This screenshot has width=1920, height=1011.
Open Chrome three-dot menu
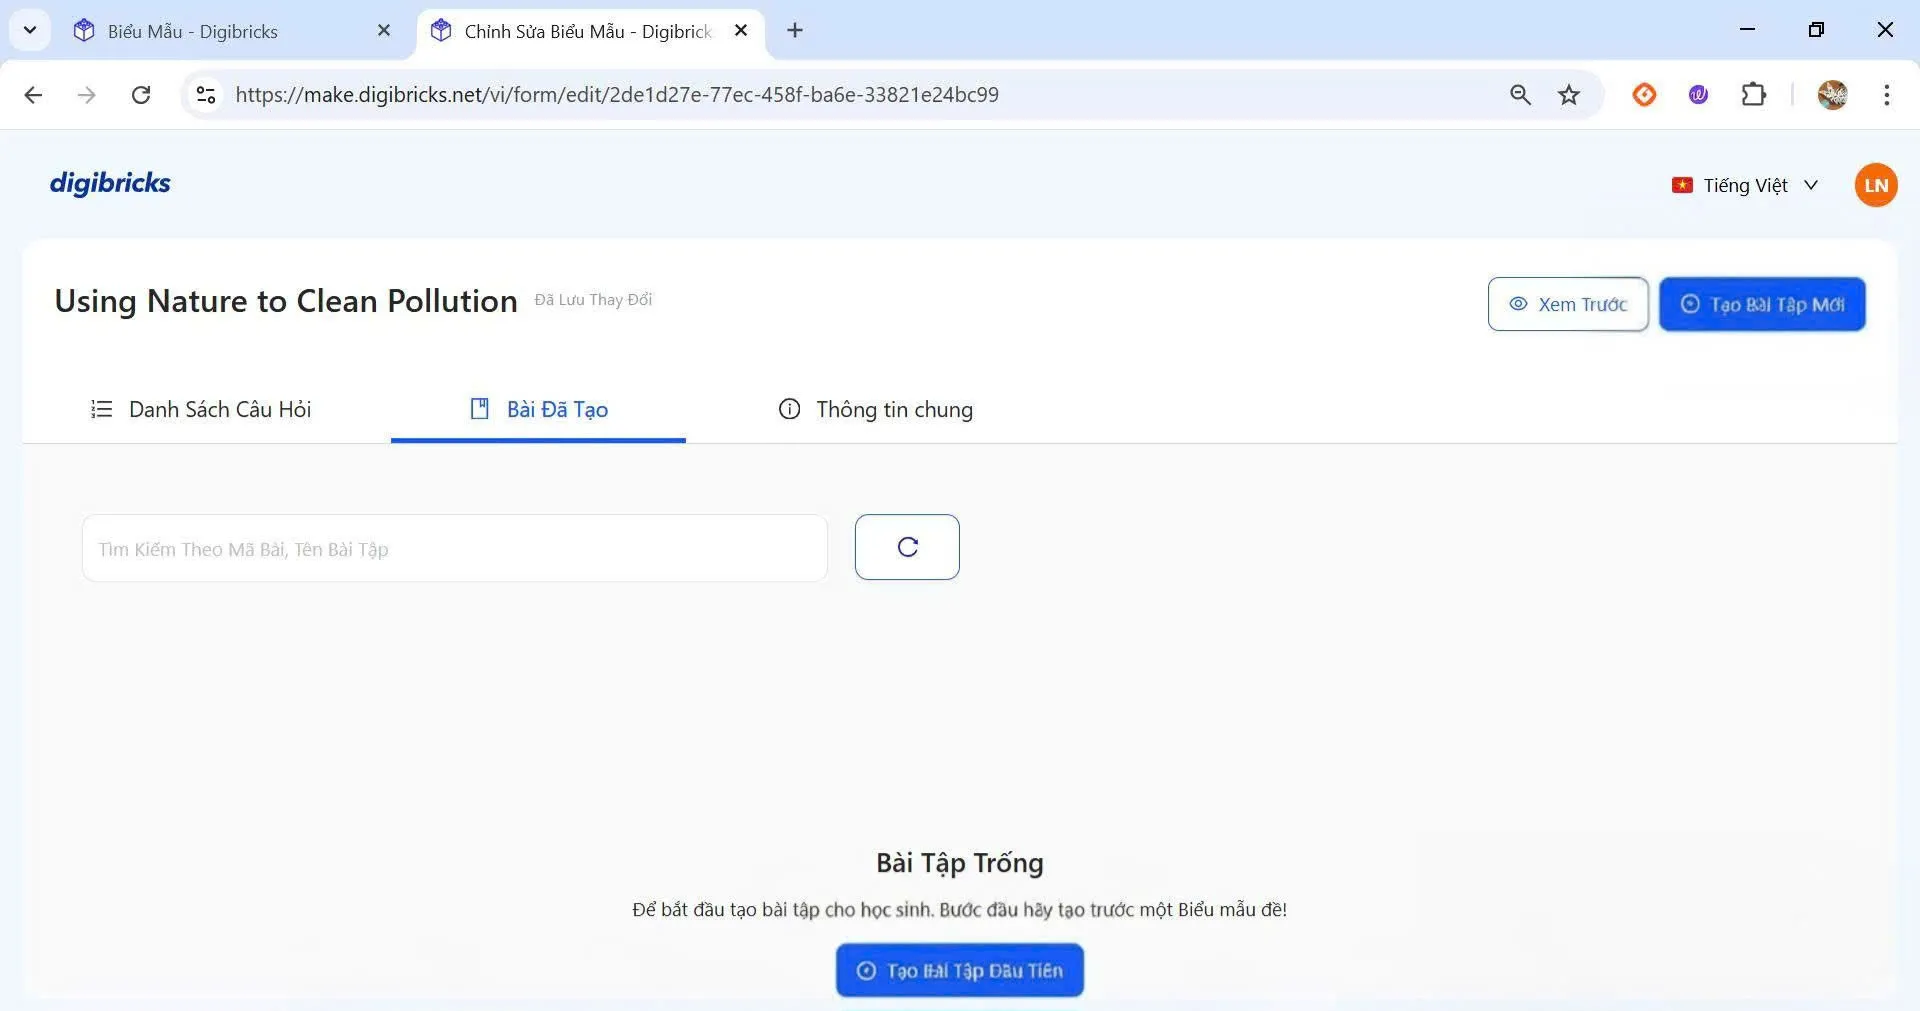click(1886, 95)
